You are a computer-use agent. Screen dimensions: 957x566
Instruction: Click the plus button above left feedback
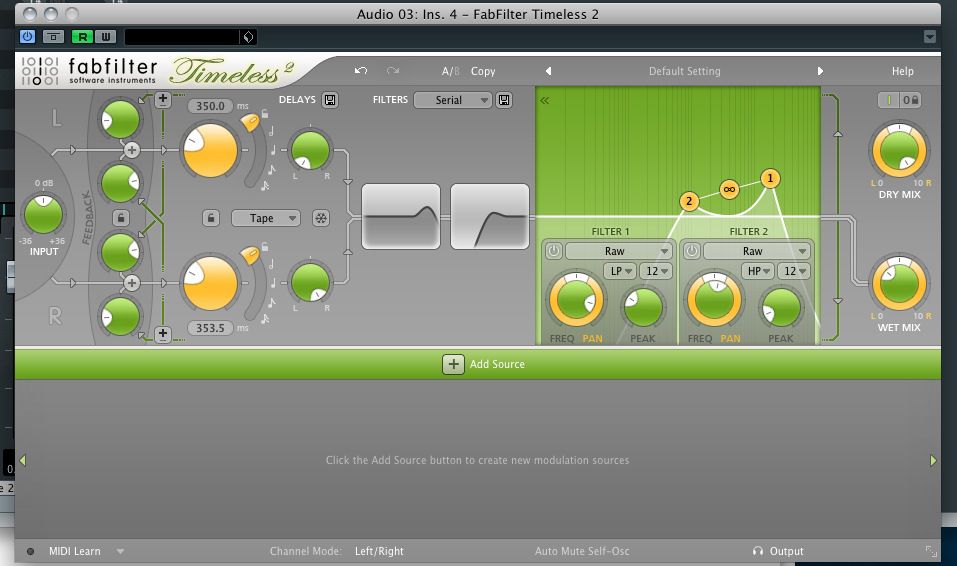pyautogui.click(x=162, y=99)
